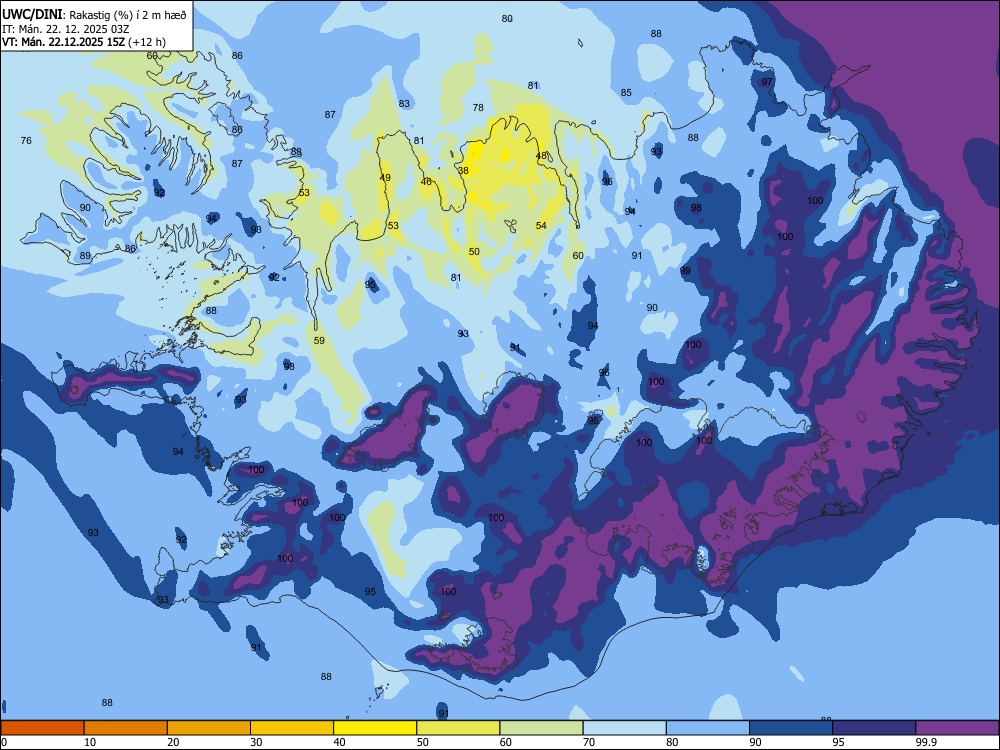The image size is (1000, 750).
Task: Click the map value 59
Action: pos(319,341)
